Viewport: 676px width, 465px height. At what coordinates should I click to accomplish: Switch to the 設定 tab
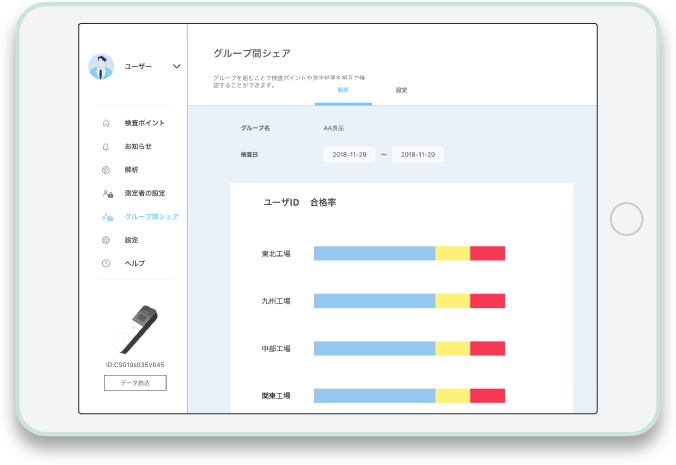point(401,91)
